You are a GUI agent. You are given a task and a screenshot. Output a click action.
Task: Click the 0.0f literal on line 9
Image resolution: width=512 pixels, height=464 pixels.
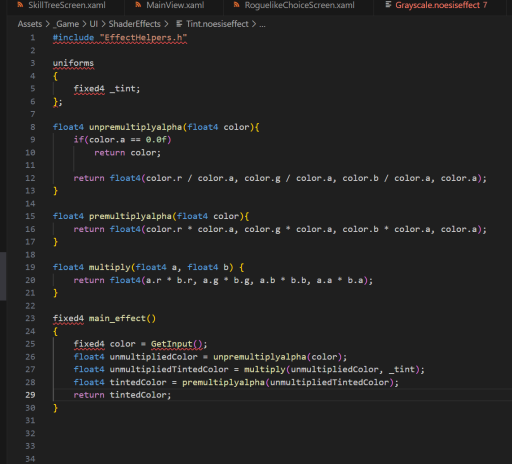click(156, 139)
